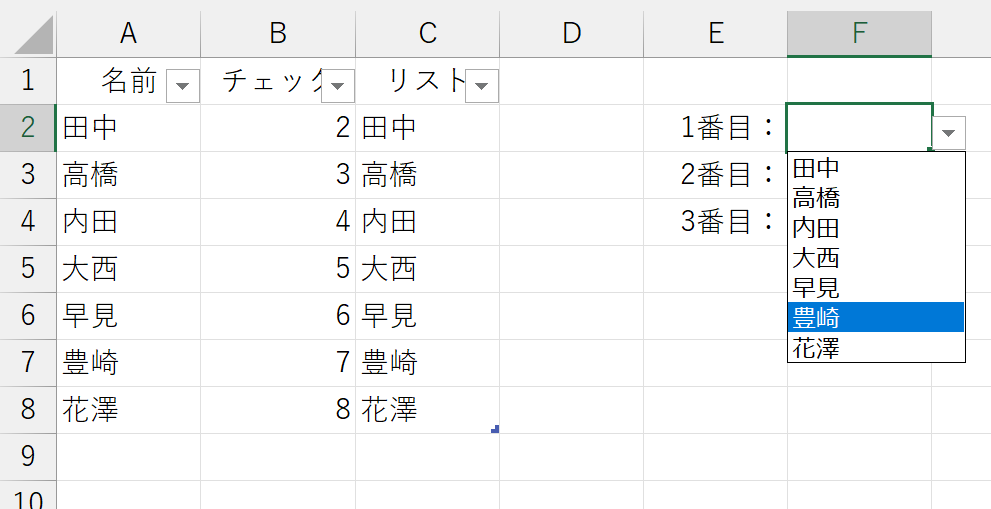991x509 pixels.
Task: Choose 内田 in the dropdown list
Action: click(876, 227)
